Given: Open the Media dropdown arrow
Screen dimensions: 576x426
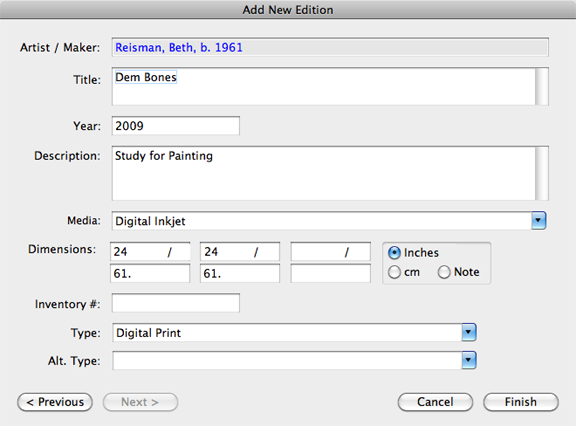Looking at the screenshot, I should coord(539,221).
